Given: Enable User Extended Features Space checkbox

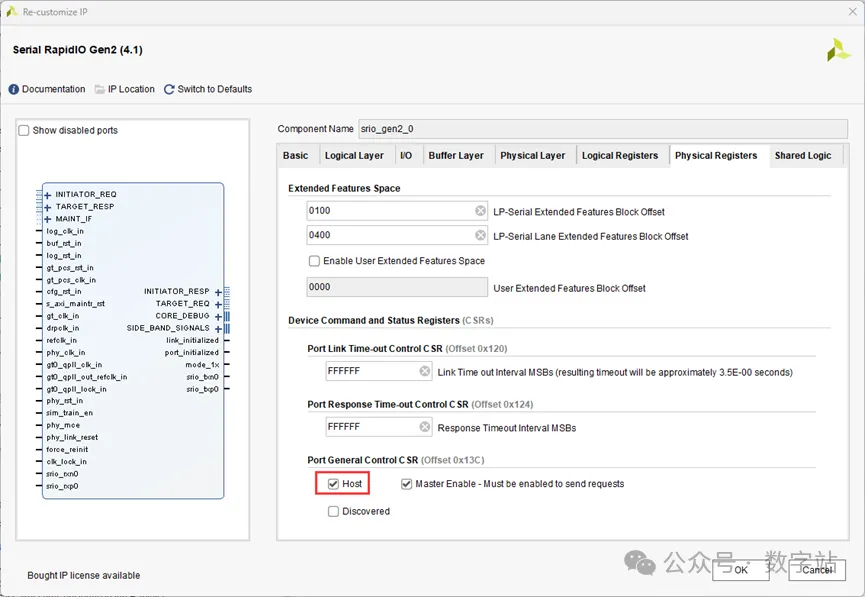Looking at the screenshot, I should [314, 261].
